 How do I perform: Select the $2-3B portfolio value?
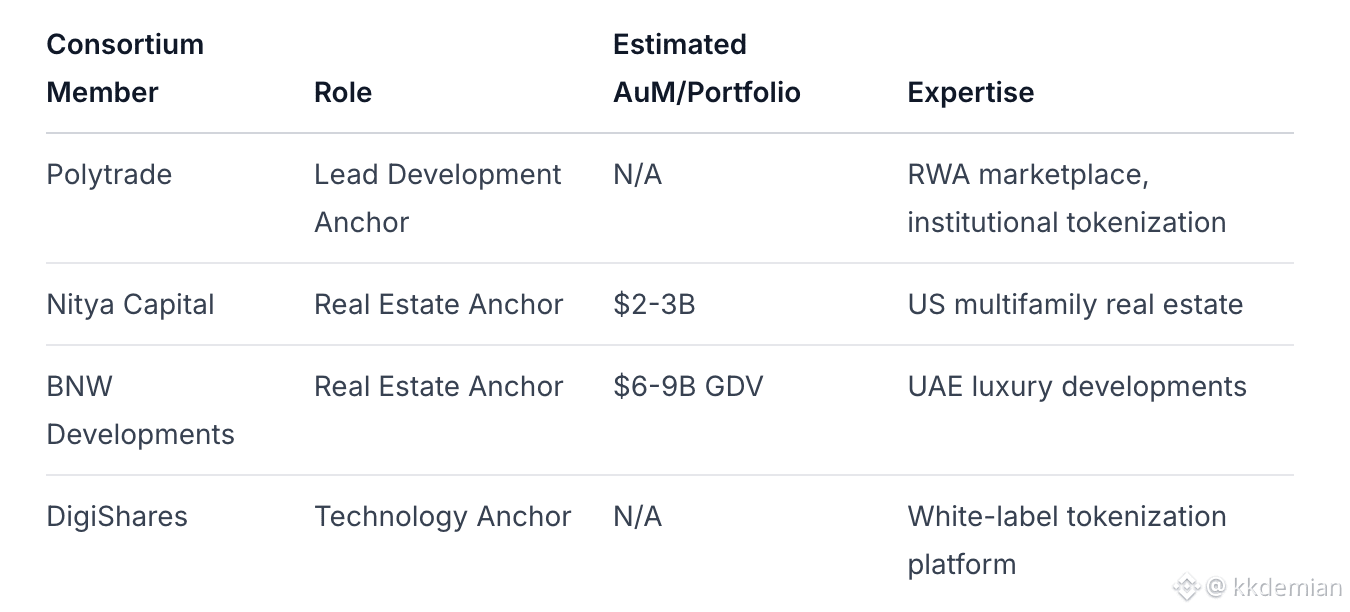pos(654,304)
